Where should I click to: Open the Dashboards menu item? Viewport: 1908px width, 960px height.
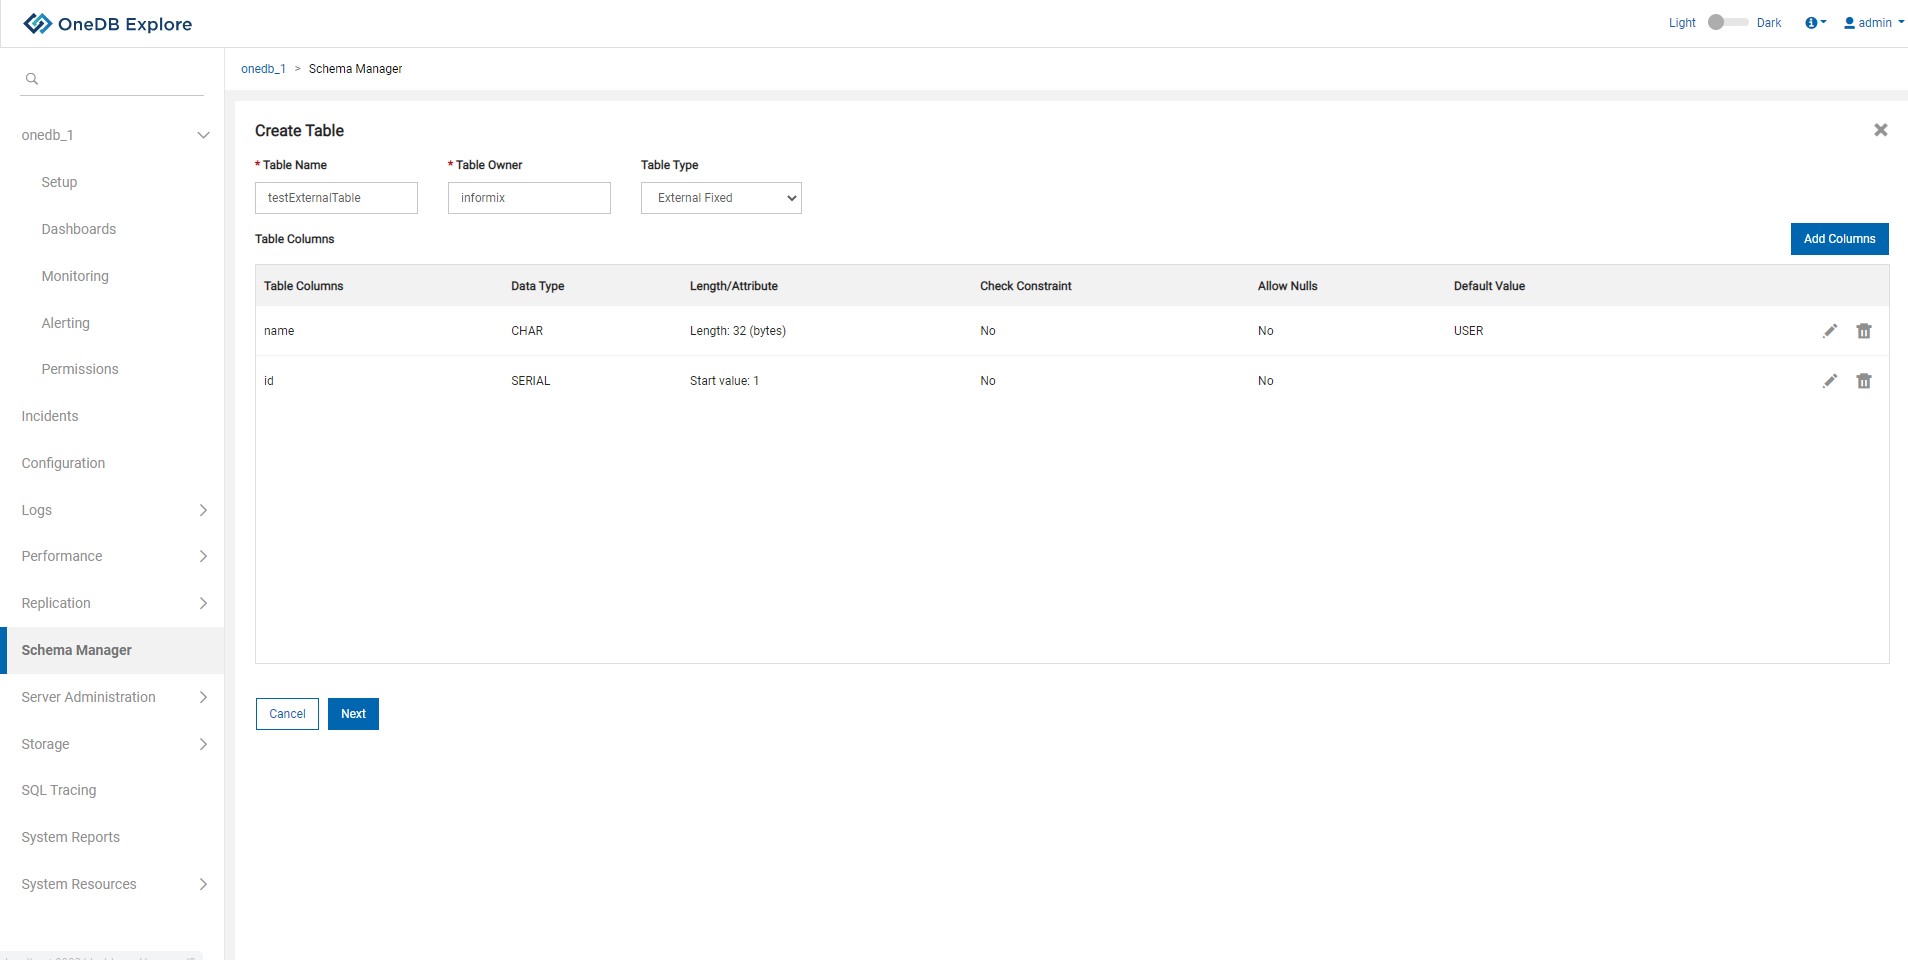tap(79, 229)
